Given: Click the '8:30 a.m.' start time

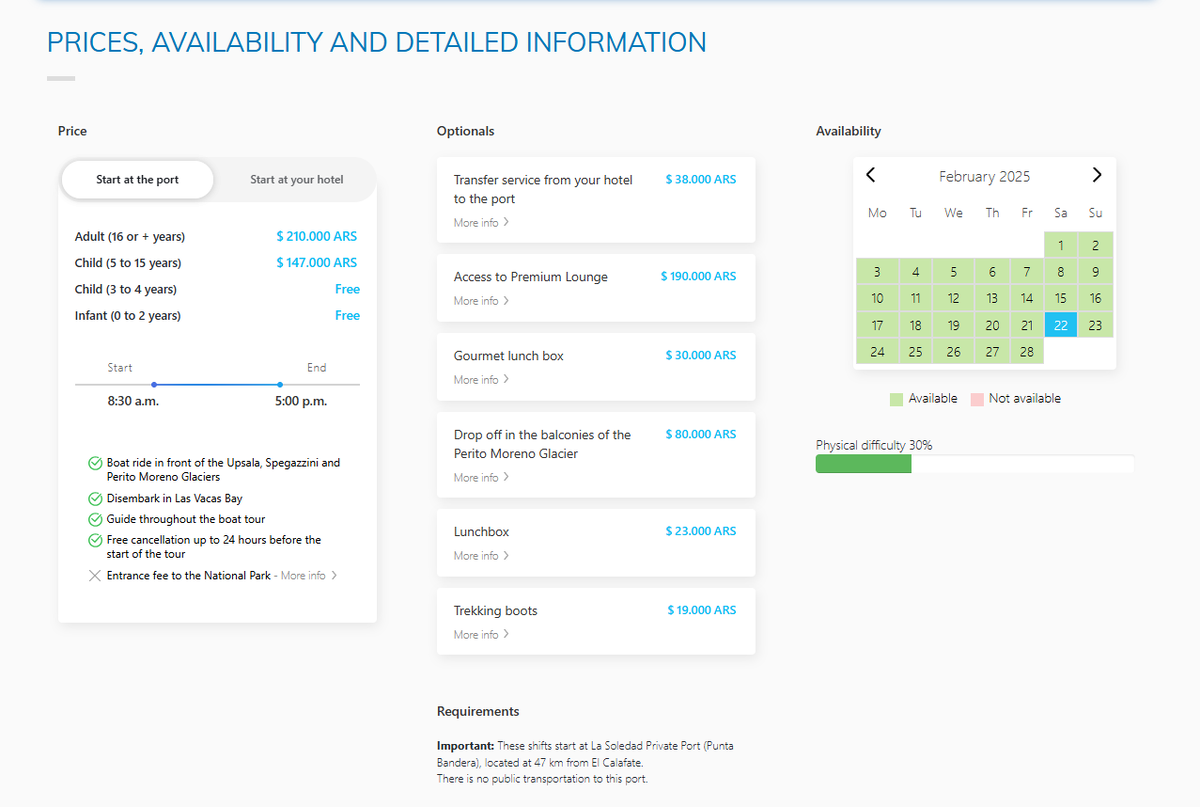Looking at the screenshot, I should pos(133,402).
